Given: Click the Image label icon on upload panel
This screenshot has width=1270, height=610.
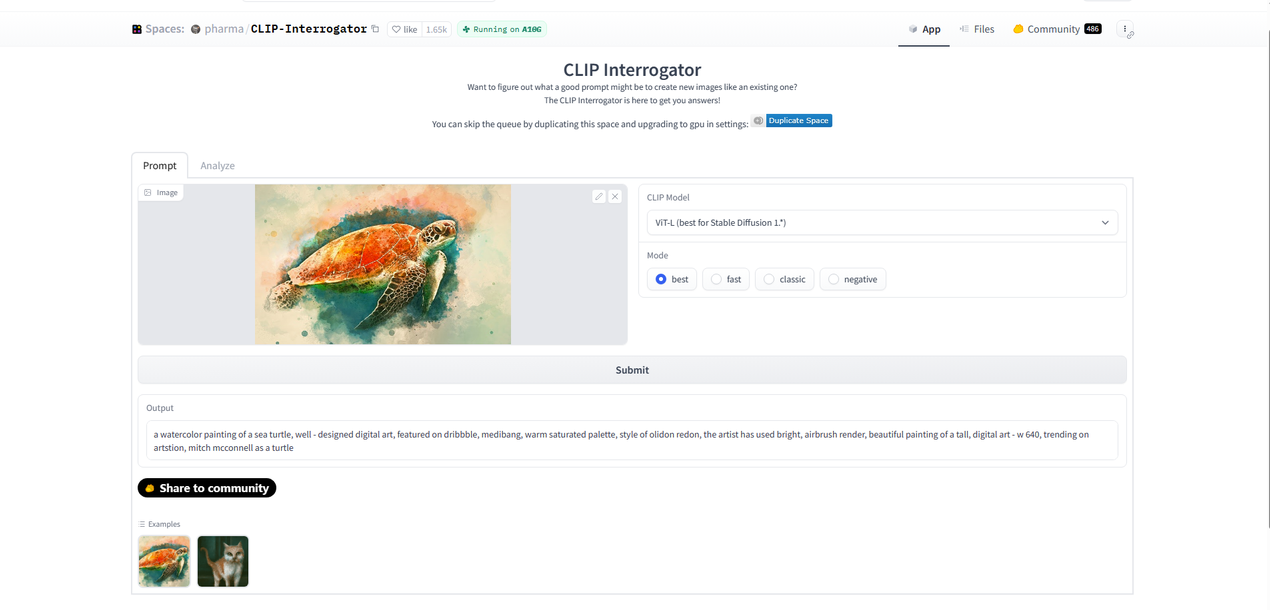Looking at the screenshot, I should pyautogui.click(x=148, y=192).
